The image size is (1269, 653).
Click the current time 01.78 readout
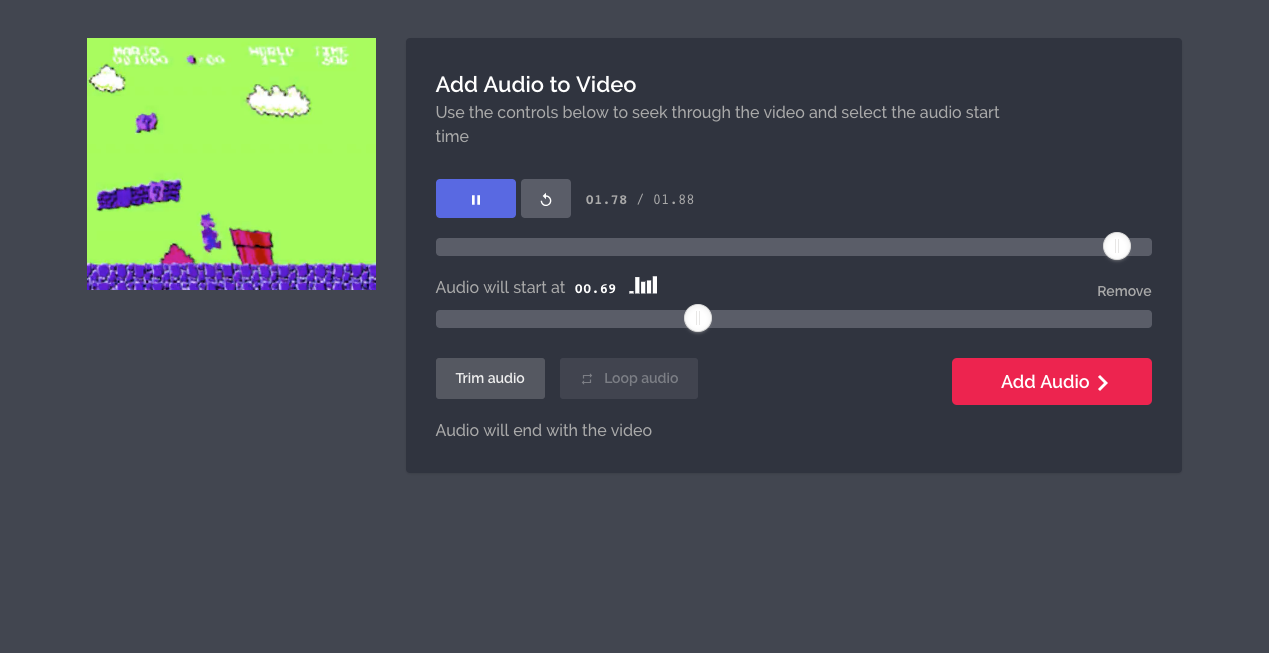coord(607,200)
